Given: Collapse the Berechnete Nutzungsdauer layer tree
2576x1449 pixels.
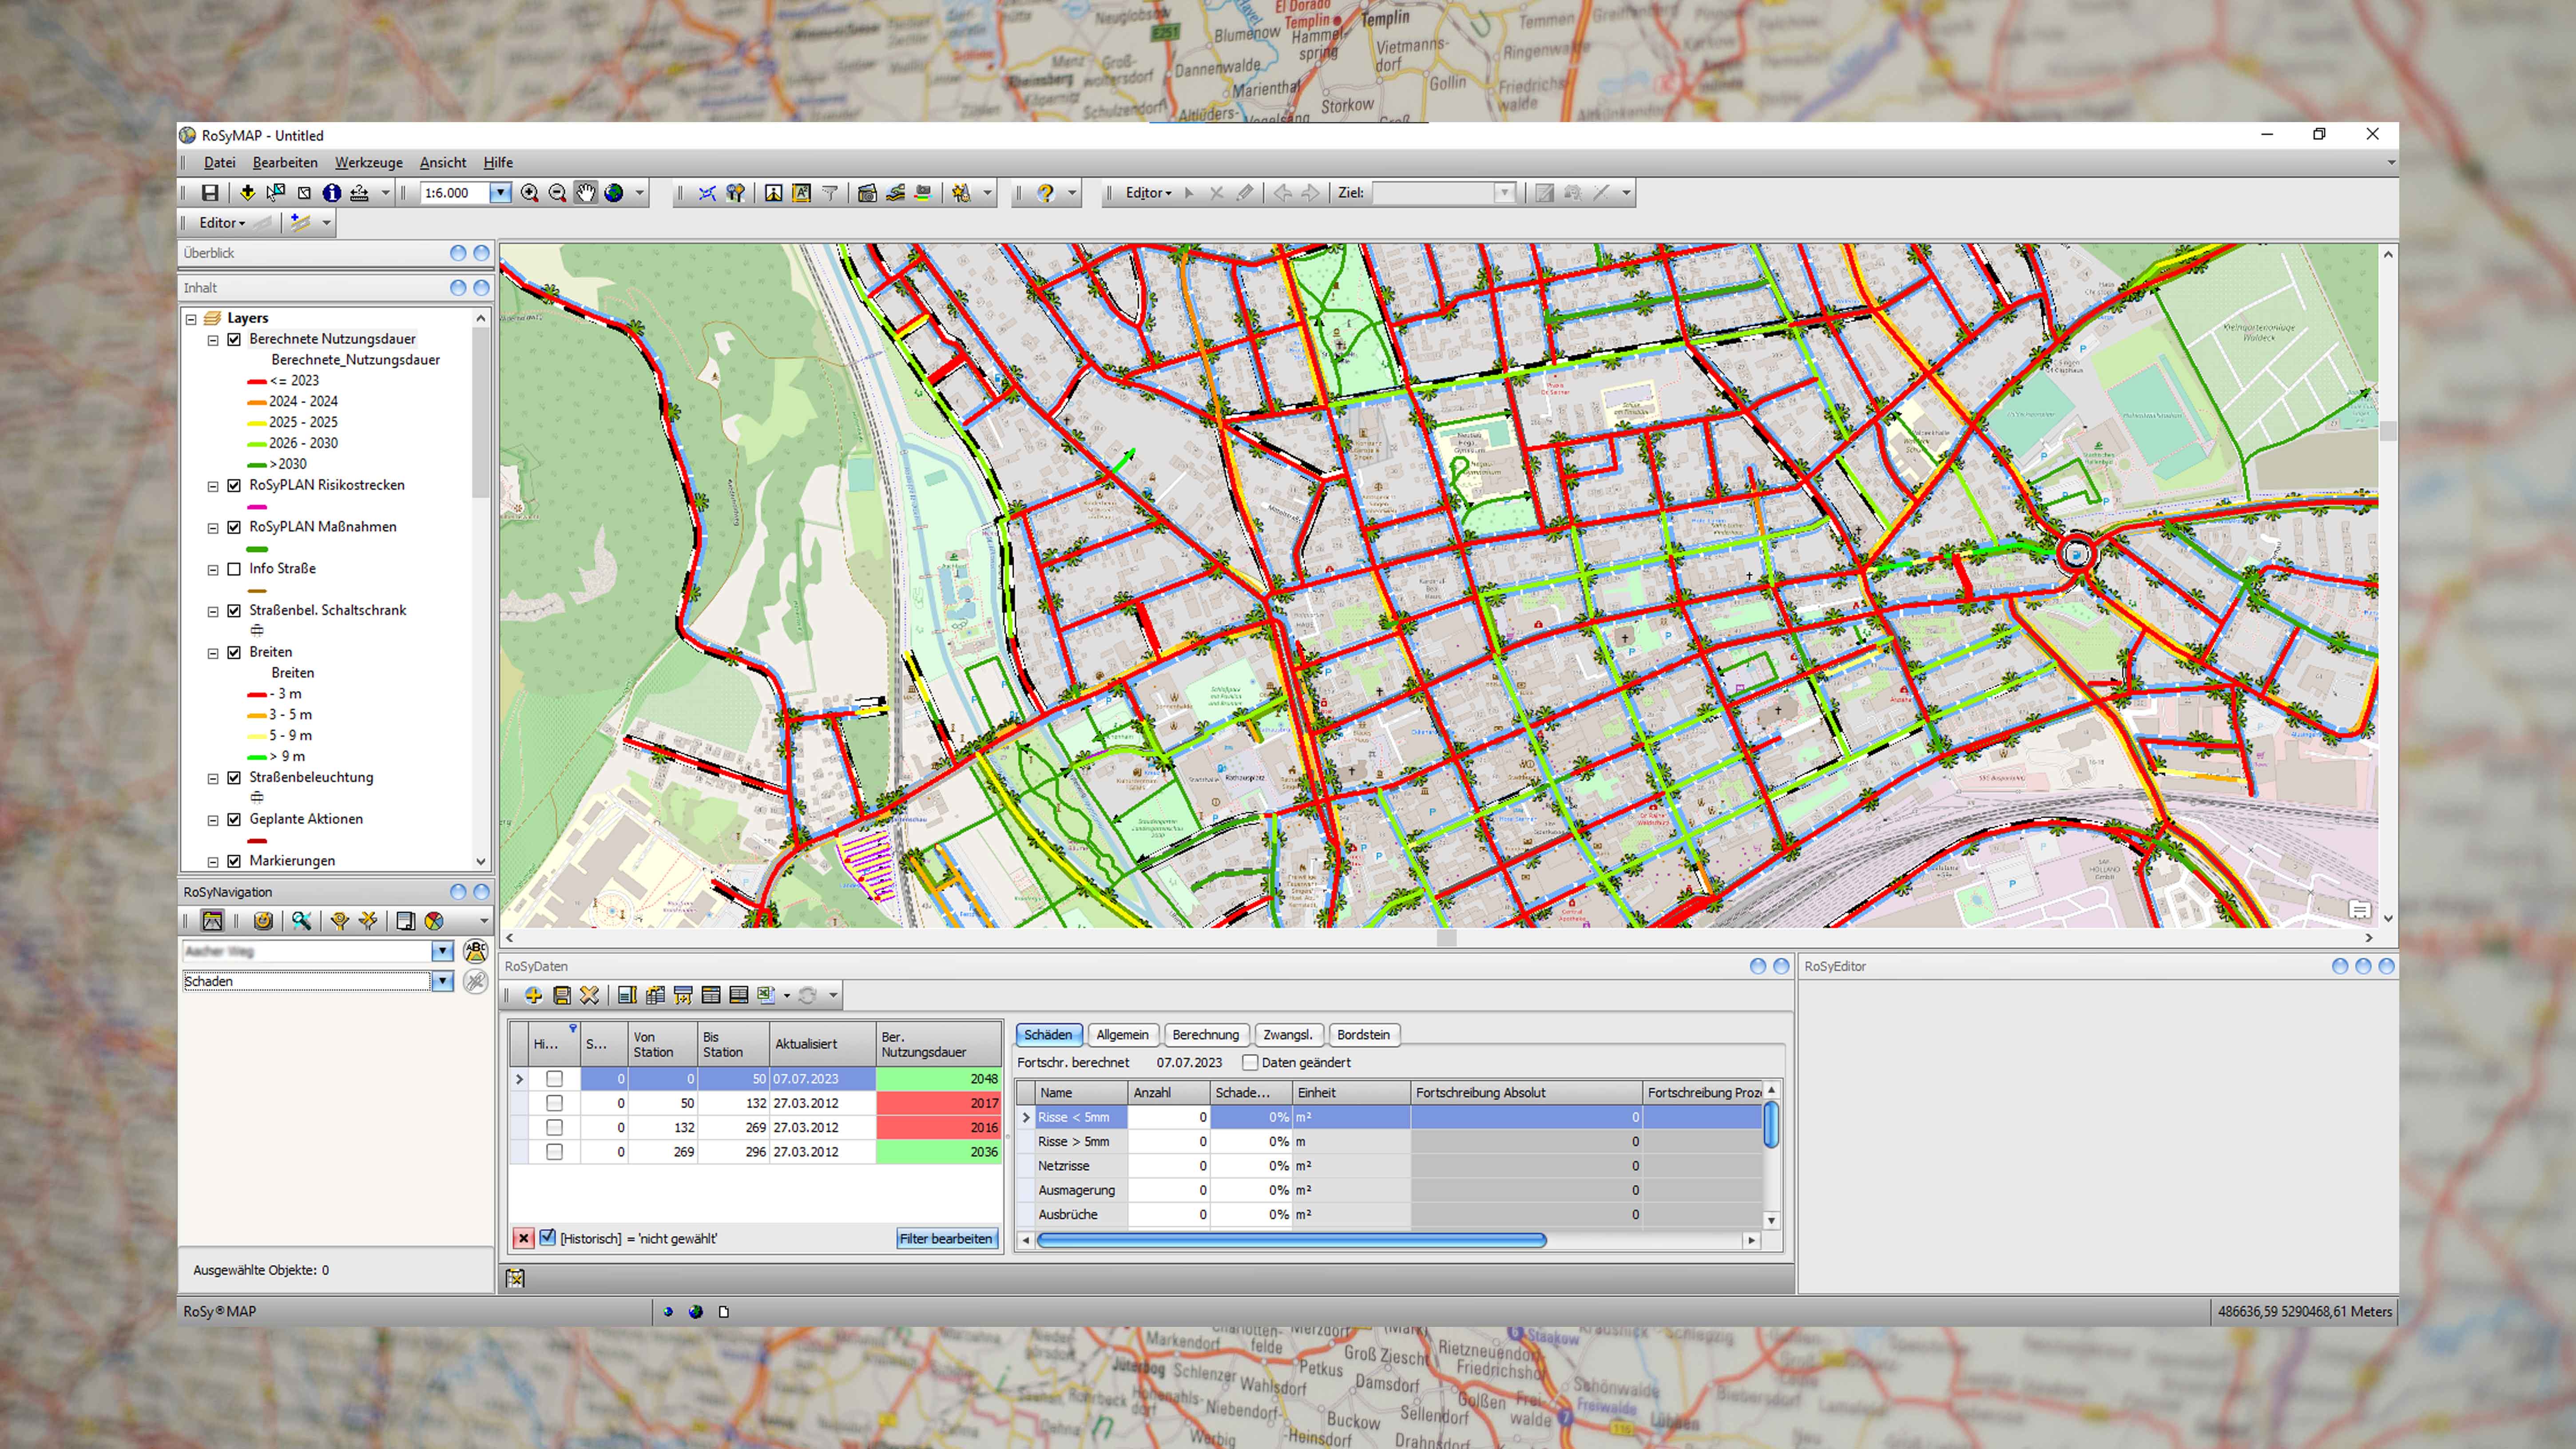Looking at the screenshot, I should pos(213,340).
